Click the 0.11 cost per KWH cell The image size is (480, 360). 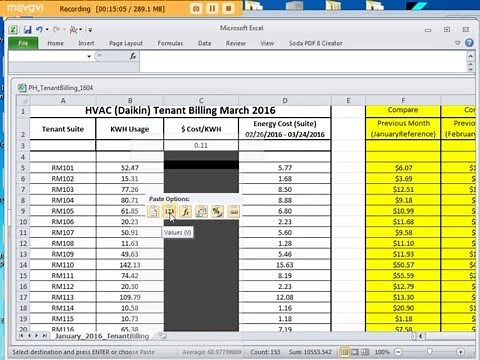click(201, 145)
